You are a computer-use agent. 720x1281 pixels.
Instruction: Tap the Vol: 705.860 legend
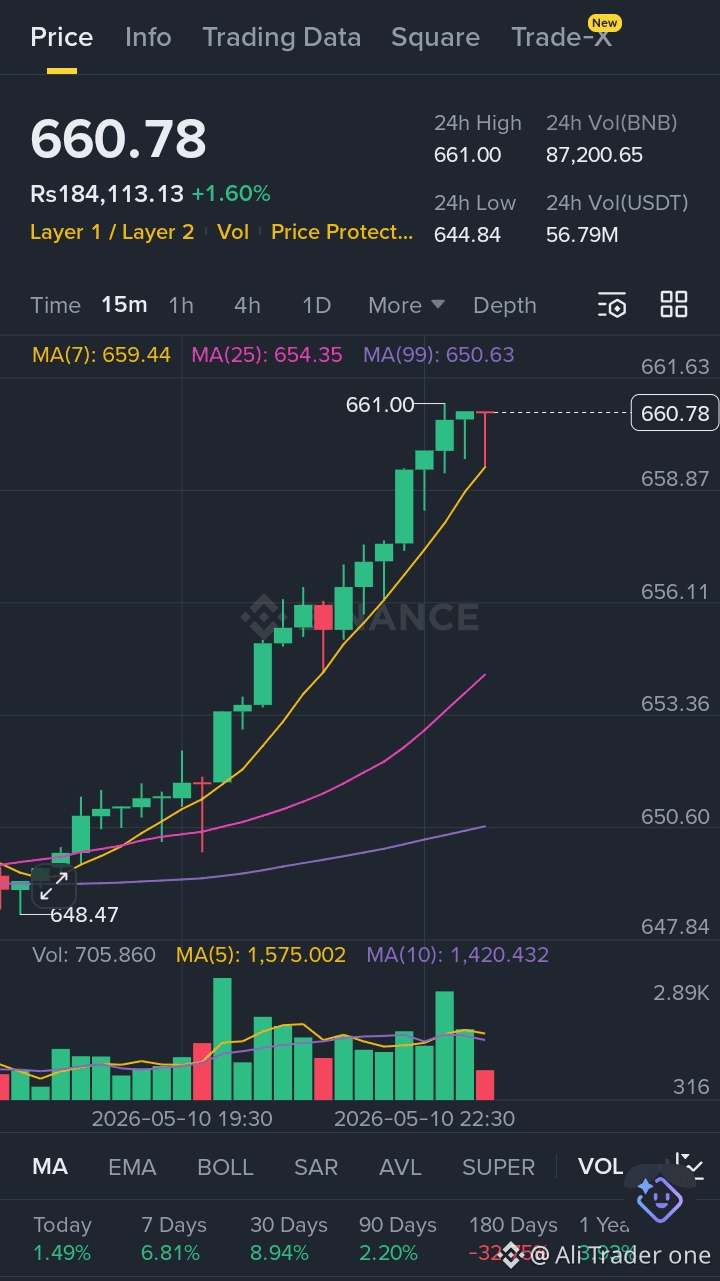pyautogui.click(x=94, y=955)
